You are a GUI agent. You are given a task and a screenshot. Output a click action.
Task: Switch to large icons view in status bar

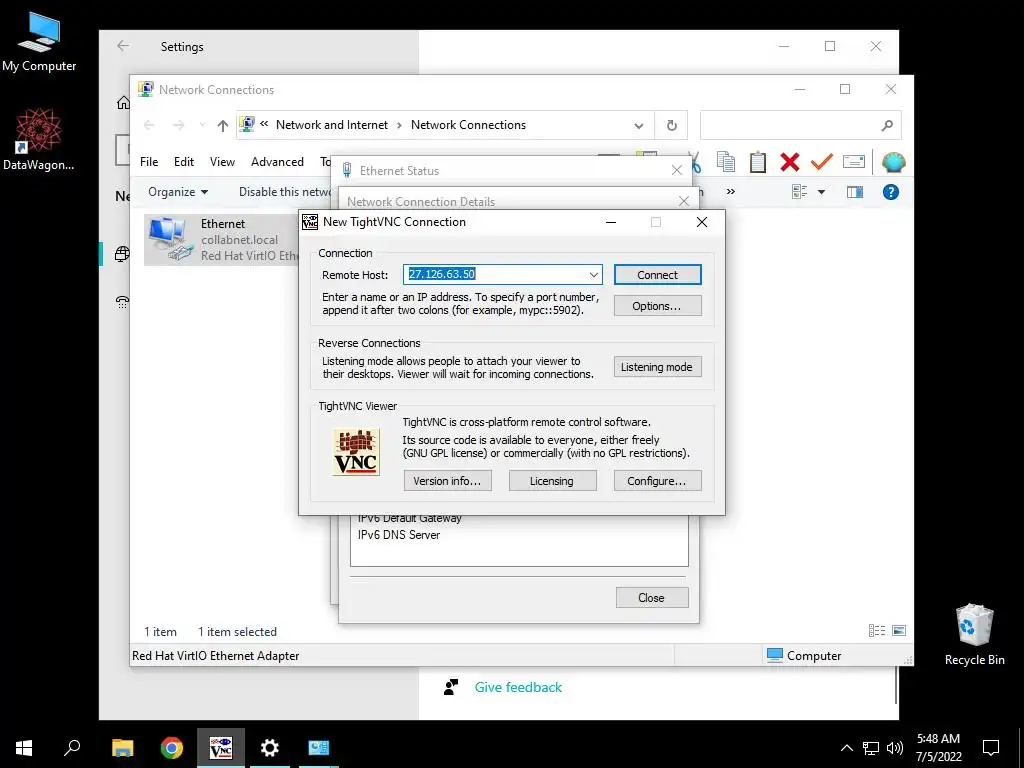[x=899, y=630]
